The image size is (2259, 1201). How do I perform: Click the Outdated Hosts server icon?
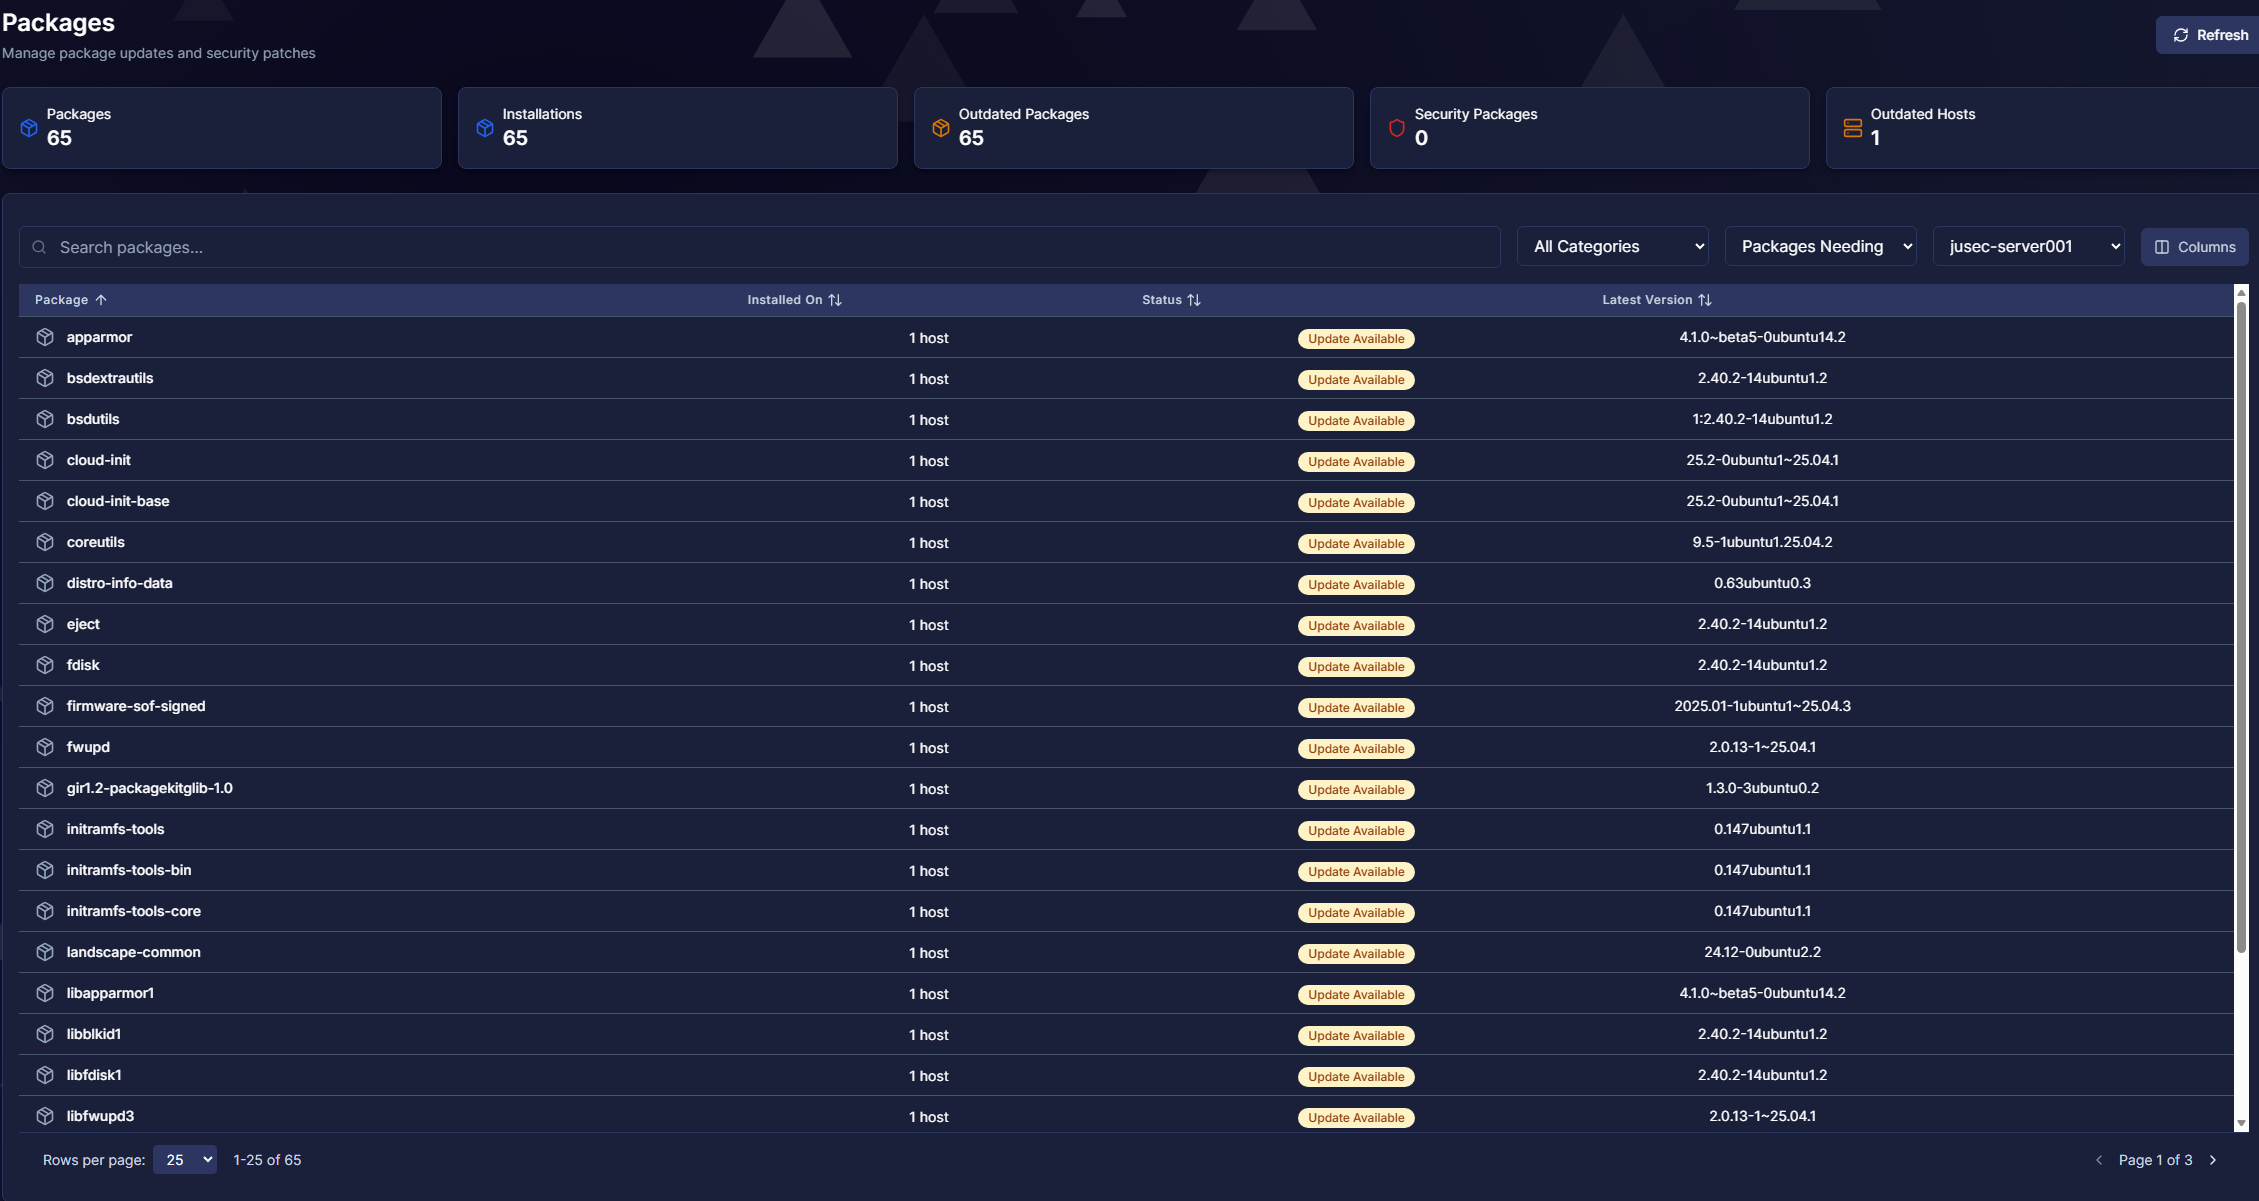click(x=1852, y=128)
